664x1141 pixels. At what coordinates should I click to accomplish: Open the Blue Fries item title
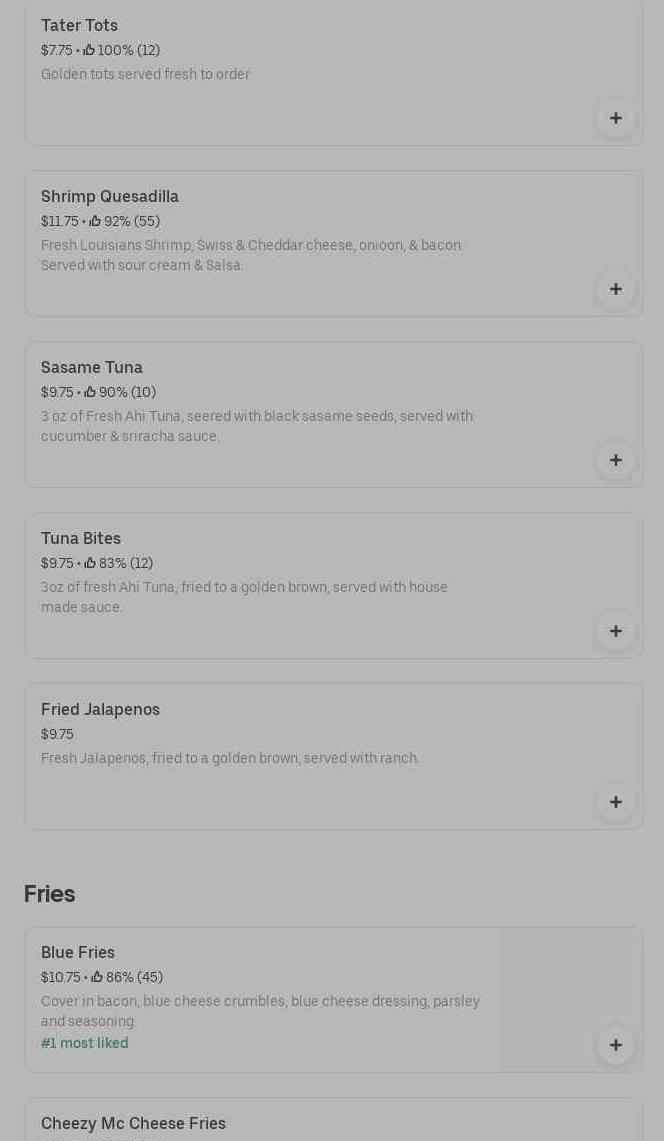(x=78, y=953)
